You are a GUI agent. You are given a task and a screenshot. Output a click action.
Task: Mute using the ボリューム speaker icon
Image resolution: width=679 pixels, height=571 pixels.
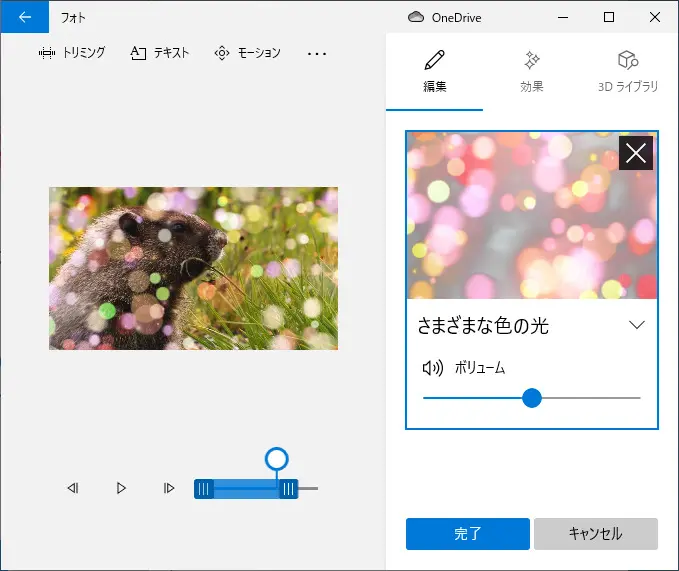click(433, 368)
